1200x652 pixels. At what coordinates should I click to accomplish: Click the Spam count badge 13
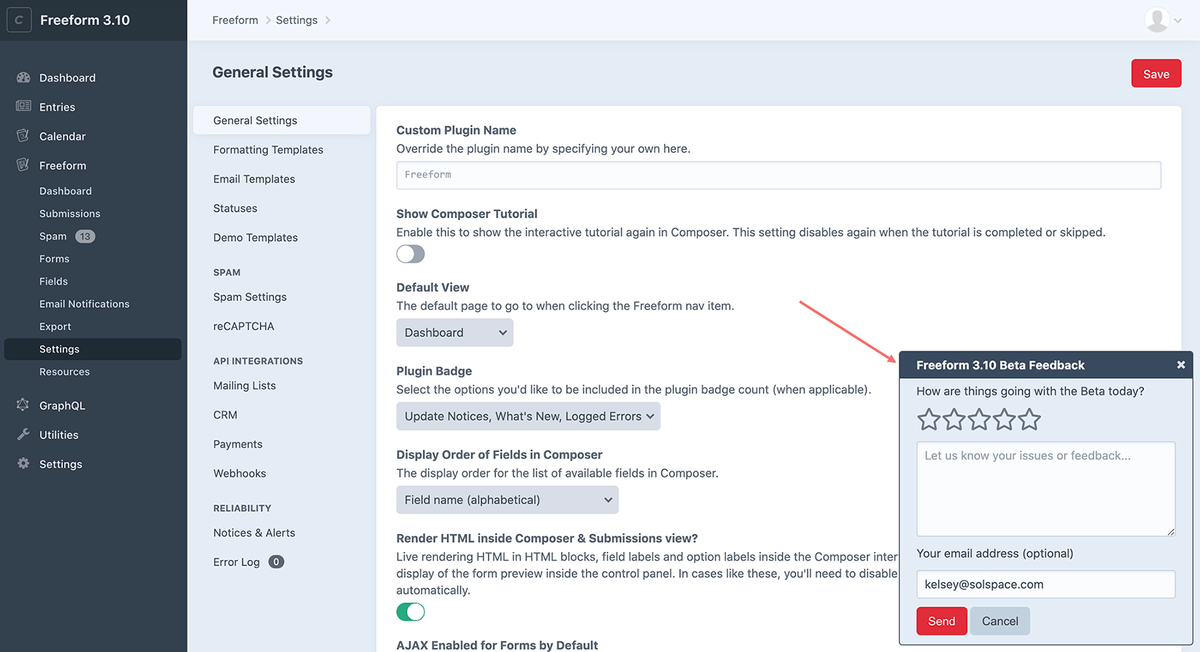[85, 237]
